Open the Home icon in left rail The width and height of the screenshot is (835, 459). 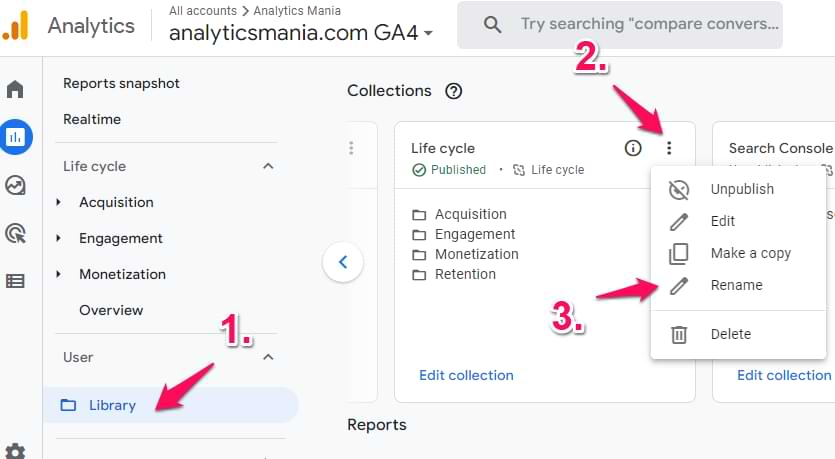click(15, 90)
